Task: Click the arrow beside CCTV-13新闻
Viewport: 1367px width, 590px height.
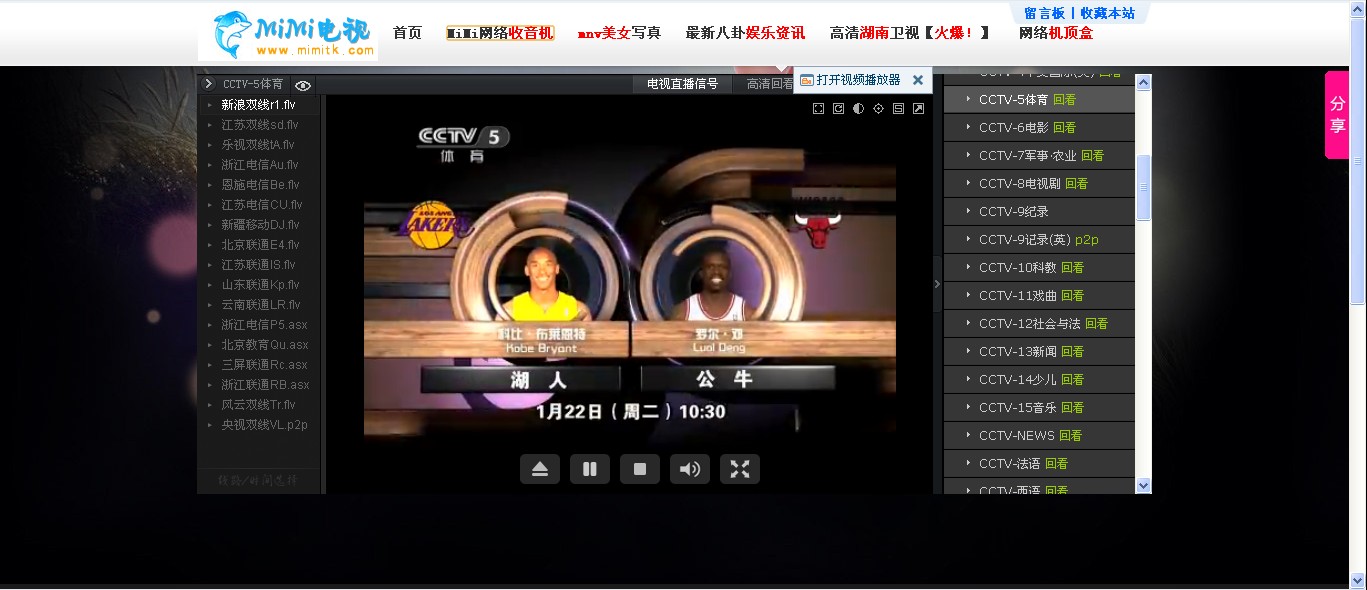Action: point(968,351)
